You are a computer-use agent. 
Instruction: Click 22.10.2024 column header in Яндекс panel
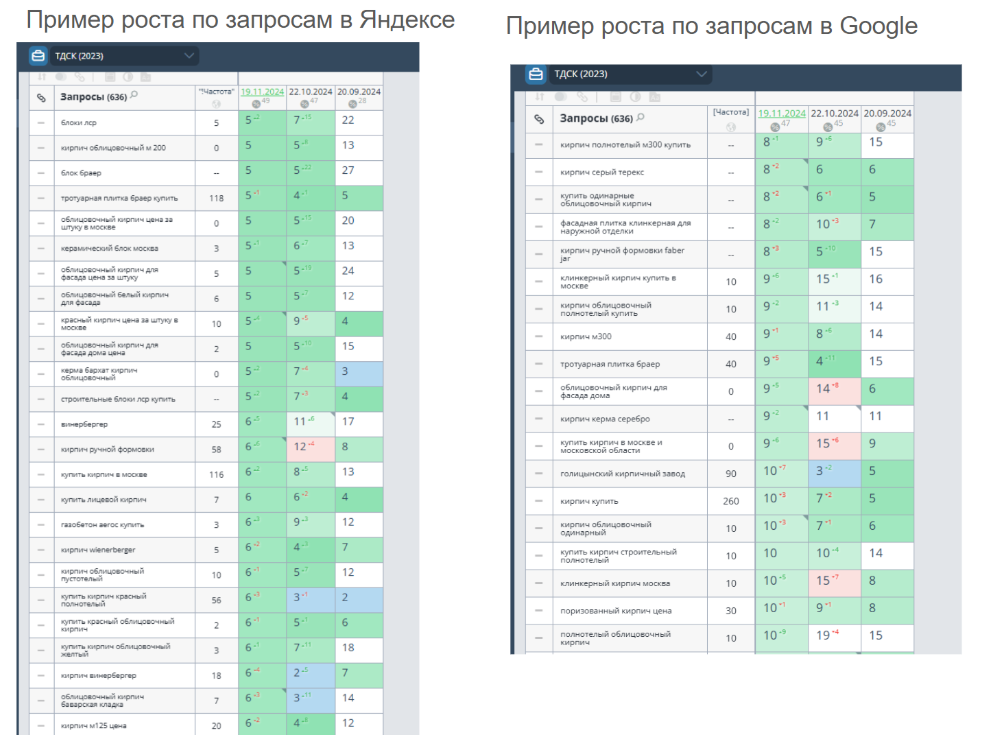pos(310,92)
